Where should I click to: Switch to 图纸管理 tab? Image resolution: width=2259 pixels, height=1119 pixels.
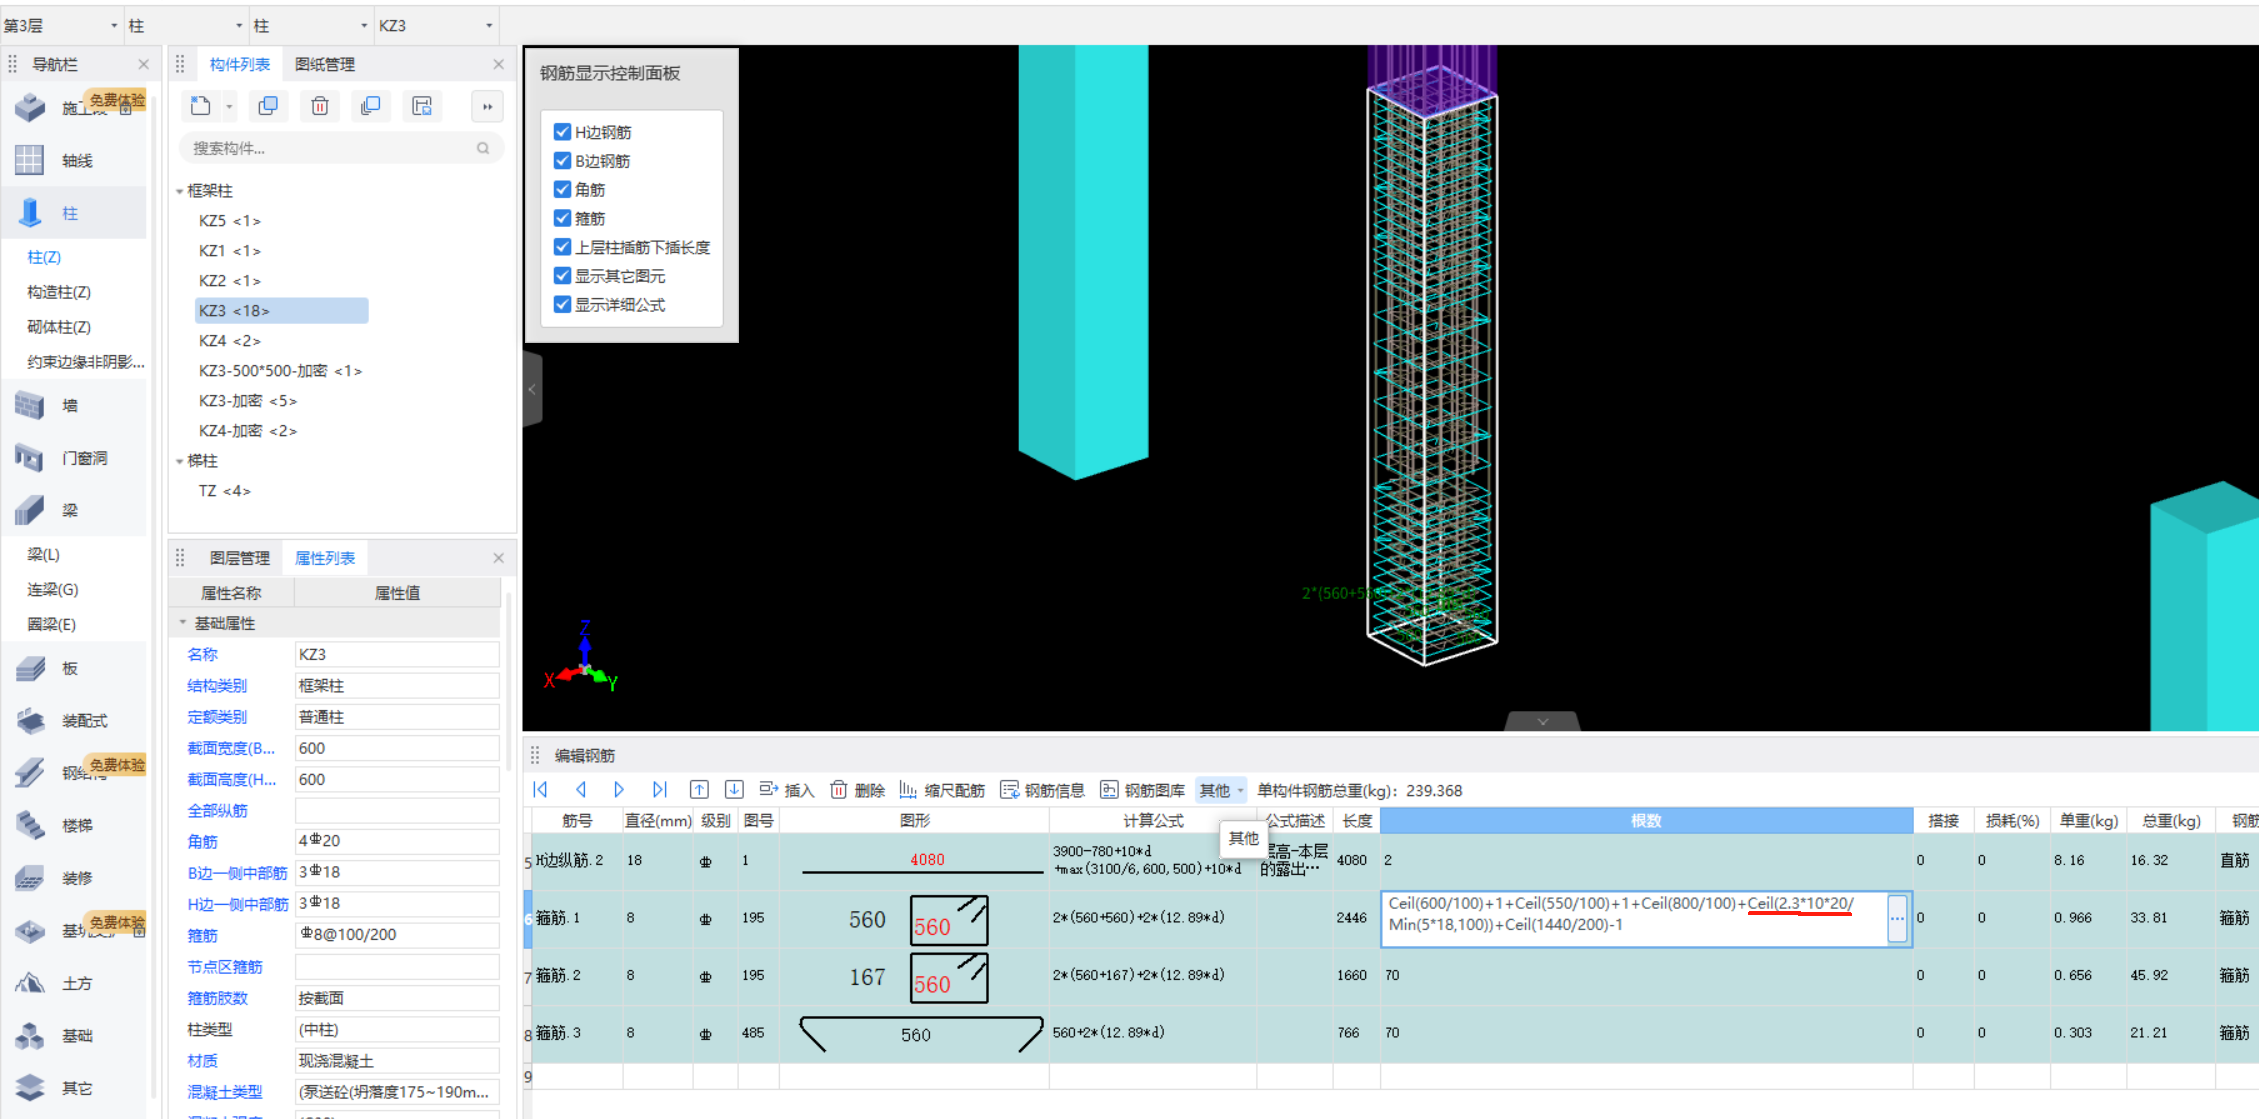click(325, 64)
